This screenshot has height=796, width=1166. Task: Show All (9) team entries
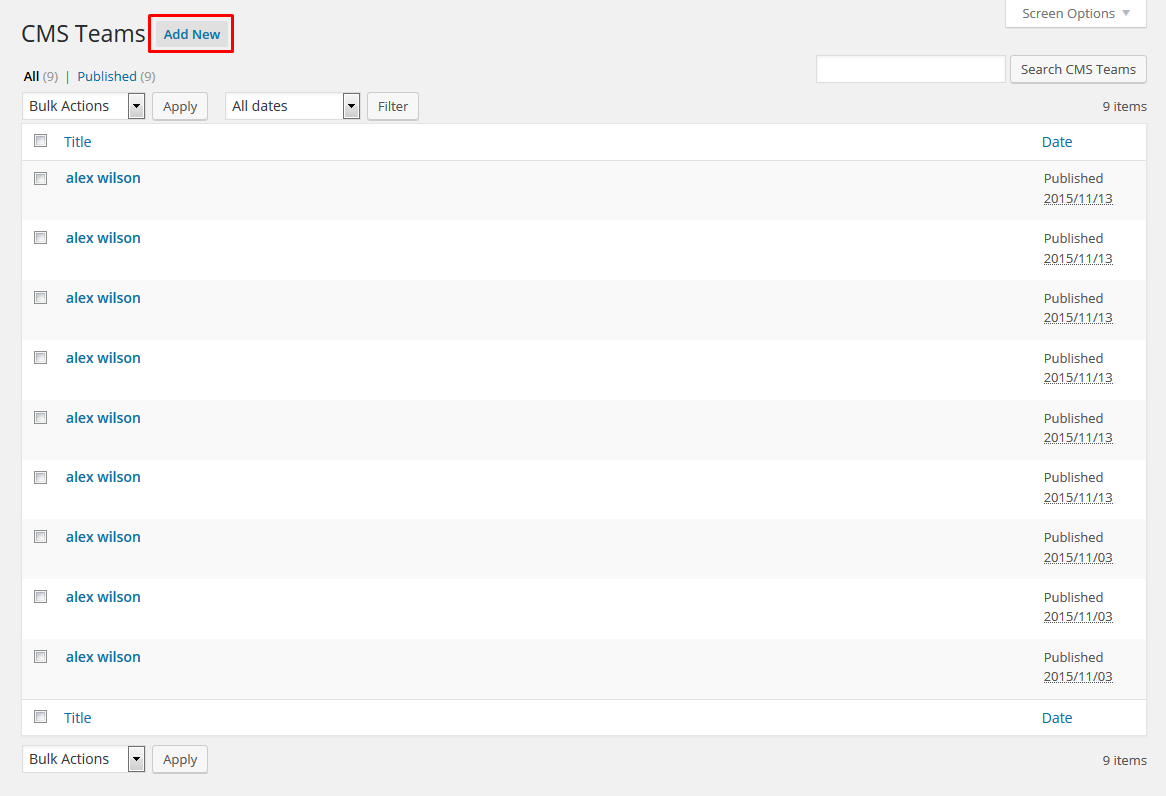tap(40, 77)
